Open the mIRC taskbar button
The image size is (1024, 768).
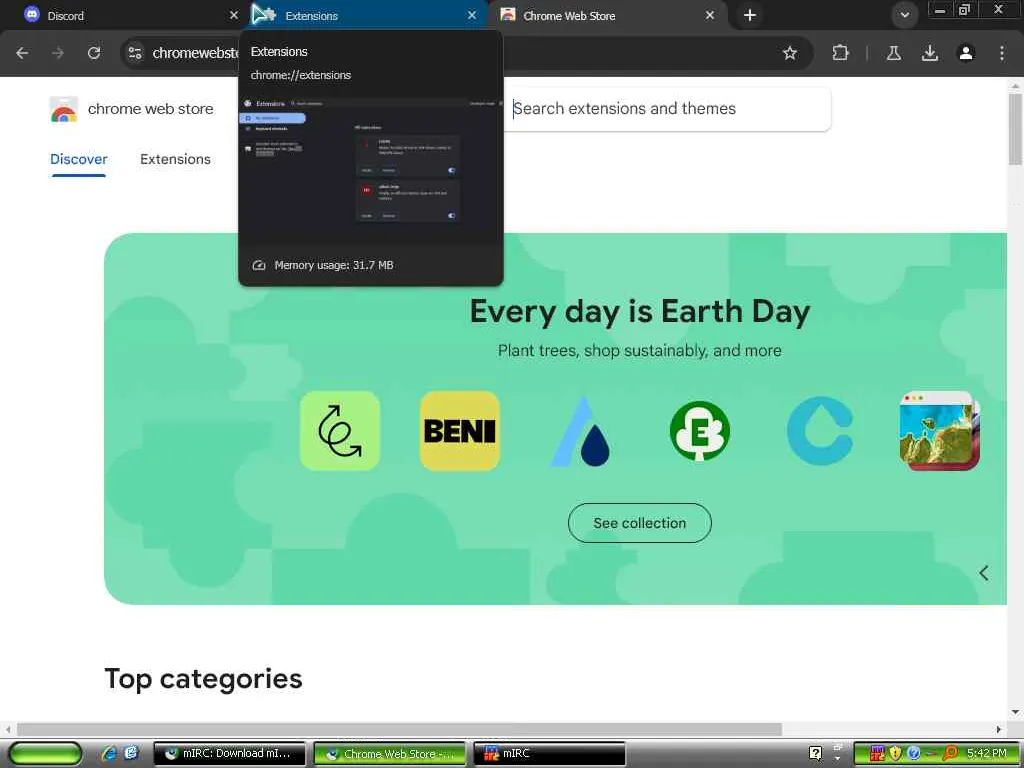point(550,754)
